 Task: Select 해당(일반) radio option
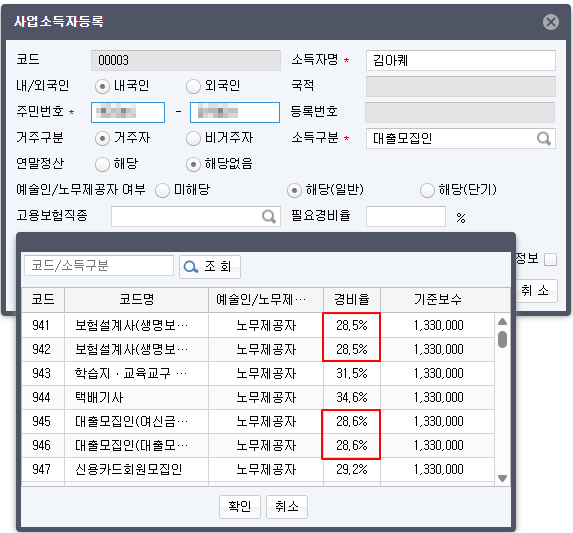[294, 190]
